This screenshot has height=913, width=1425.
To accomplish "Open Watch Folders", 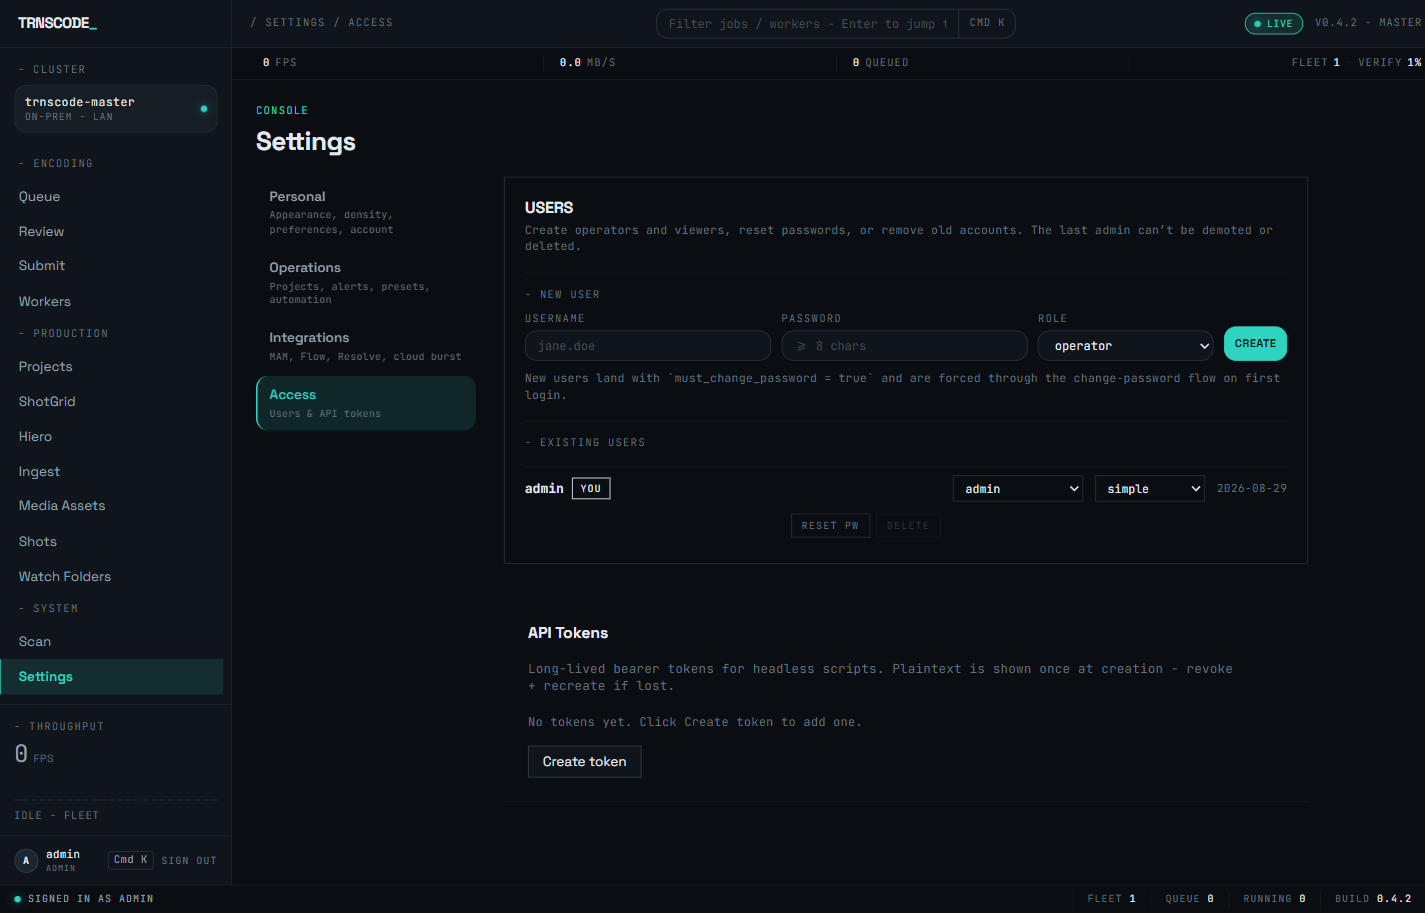I will point(65,576).
